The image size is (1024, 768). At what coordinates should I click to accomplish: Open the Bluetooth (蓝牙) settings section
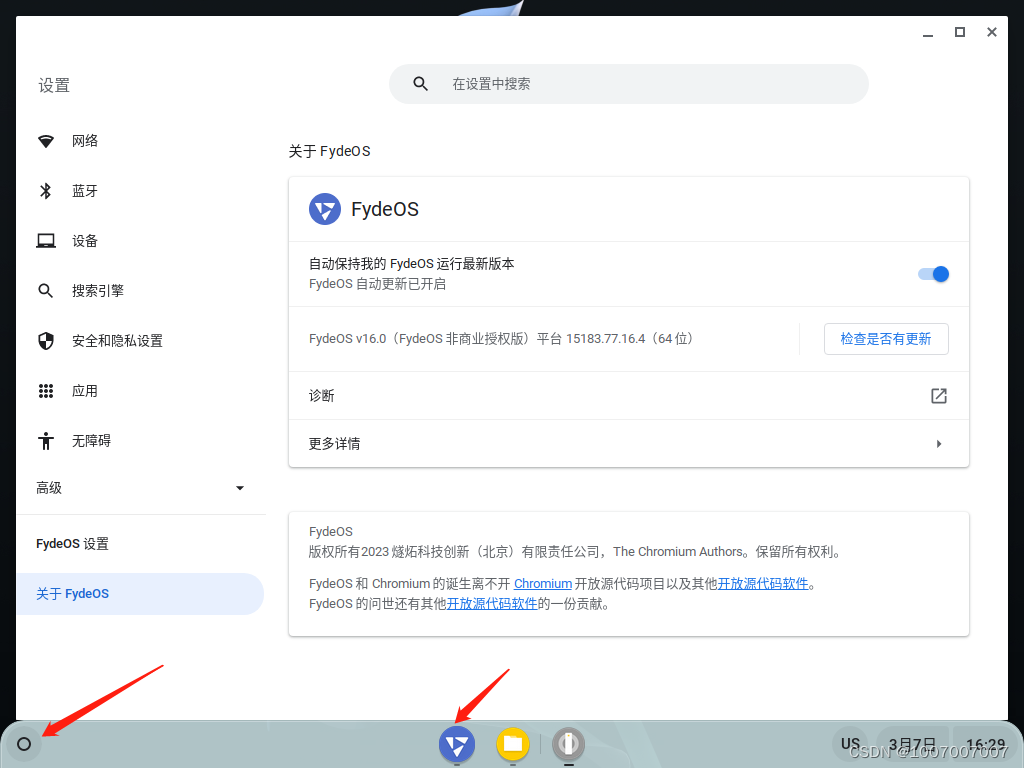[x=140, y=191]
